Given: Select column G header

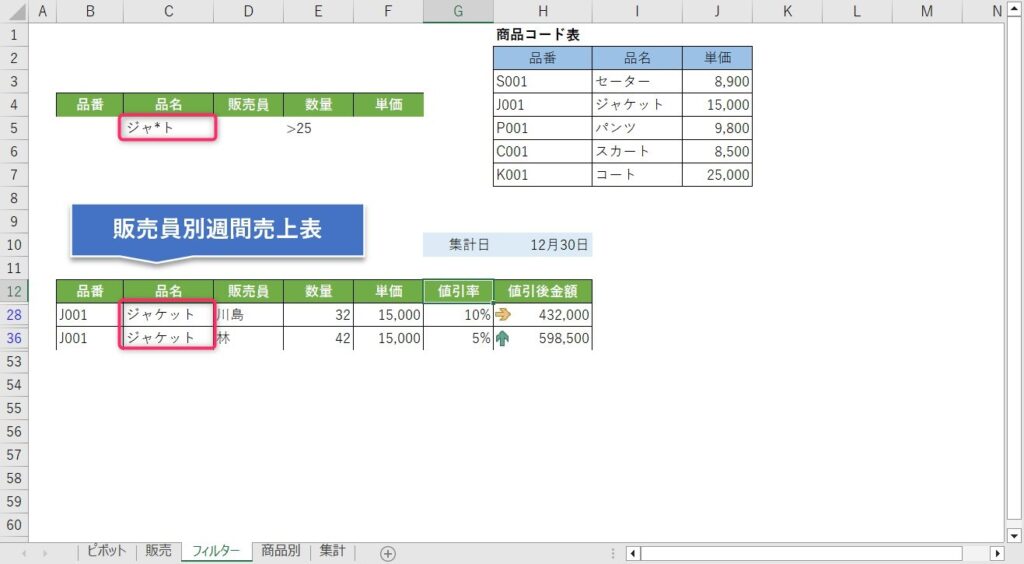Looking at the screenshot, I should pyautogui.click(x=458, y=11).
